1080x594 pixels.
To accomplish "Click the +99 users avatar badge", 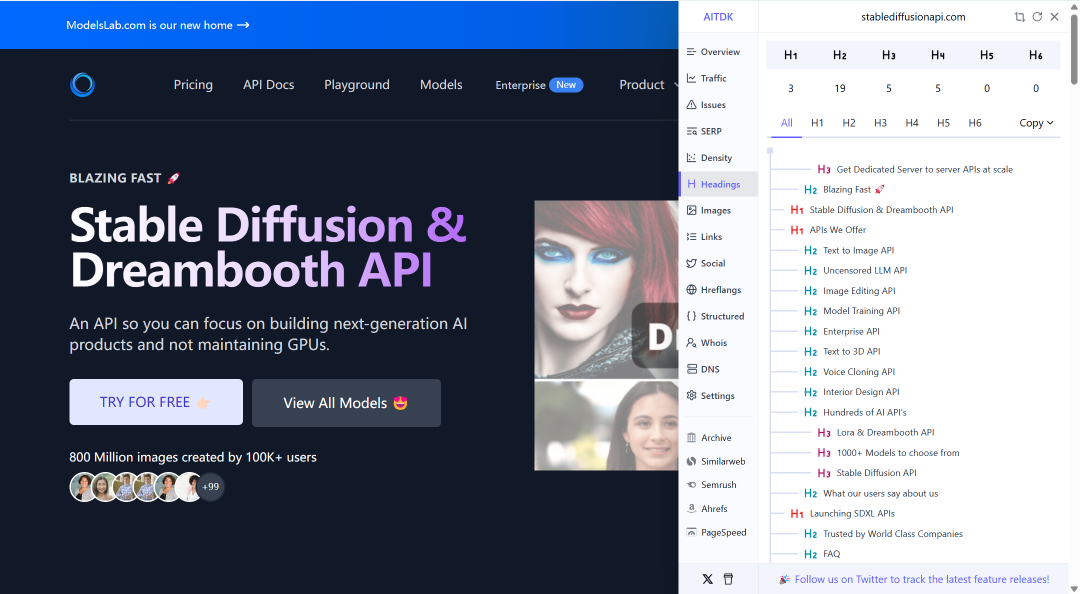I will click(210, 487).
